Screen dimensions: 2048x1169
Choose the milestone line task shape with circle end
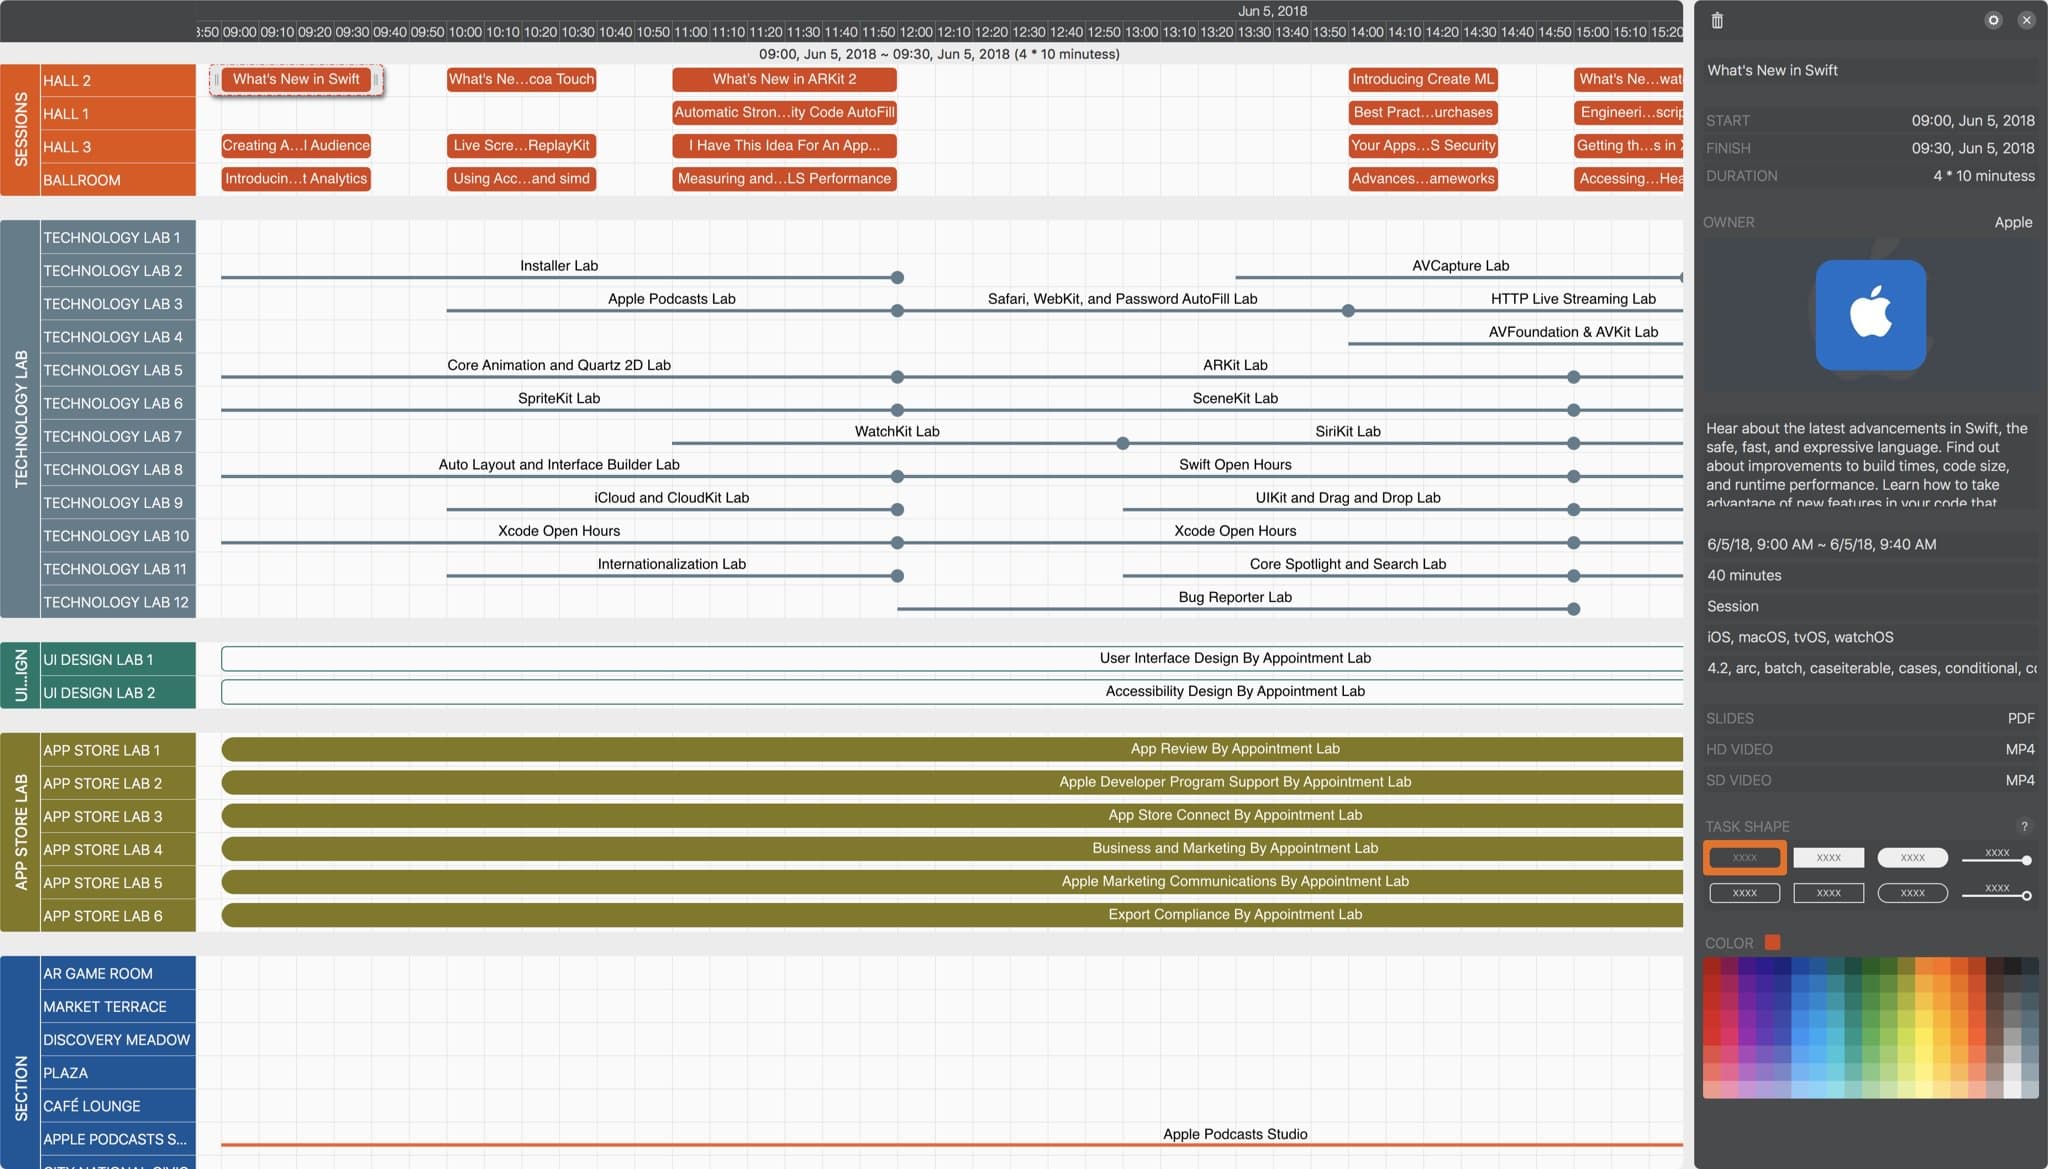tap(1995, 858)
